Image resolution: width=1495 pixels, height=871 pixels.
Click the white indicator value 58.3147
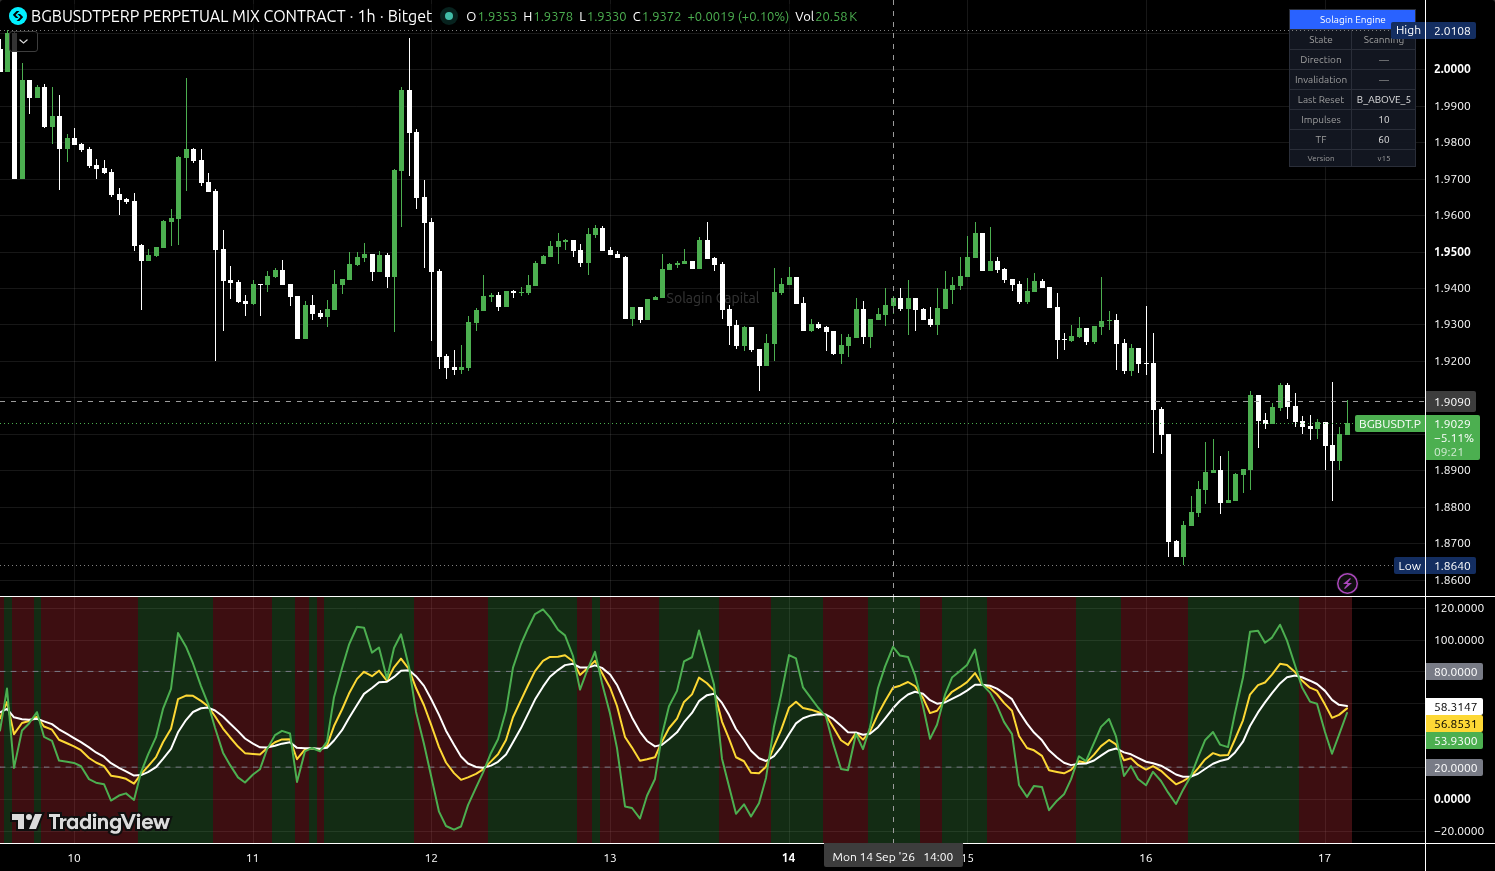1455,707
